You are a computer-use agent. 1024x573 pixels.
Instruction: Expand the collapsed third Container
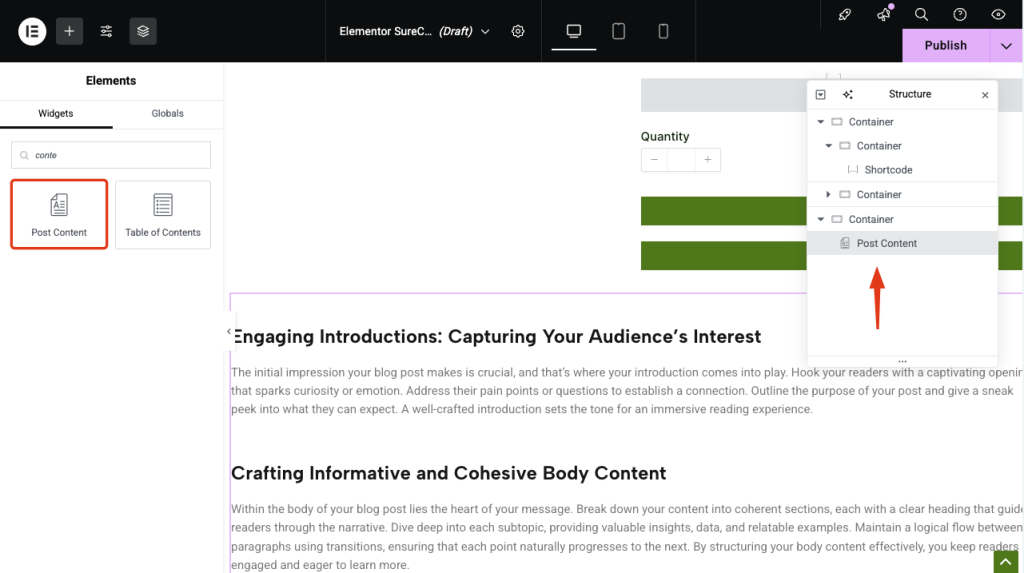(828, 195)
